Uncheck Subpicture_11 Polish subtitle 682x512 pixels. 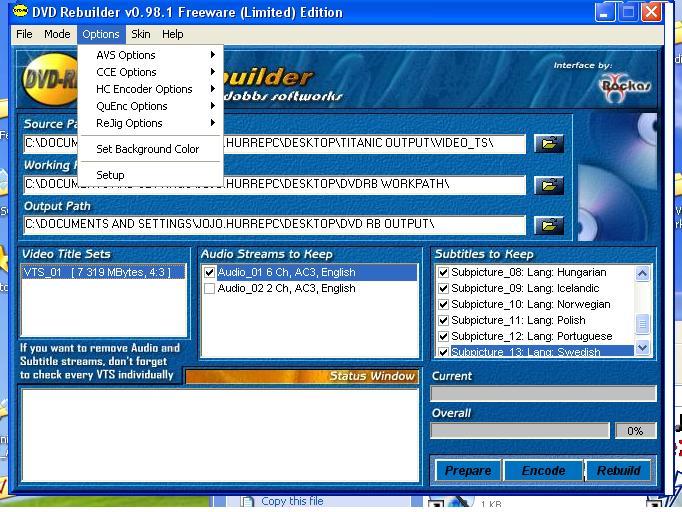[x=443, y=321]
